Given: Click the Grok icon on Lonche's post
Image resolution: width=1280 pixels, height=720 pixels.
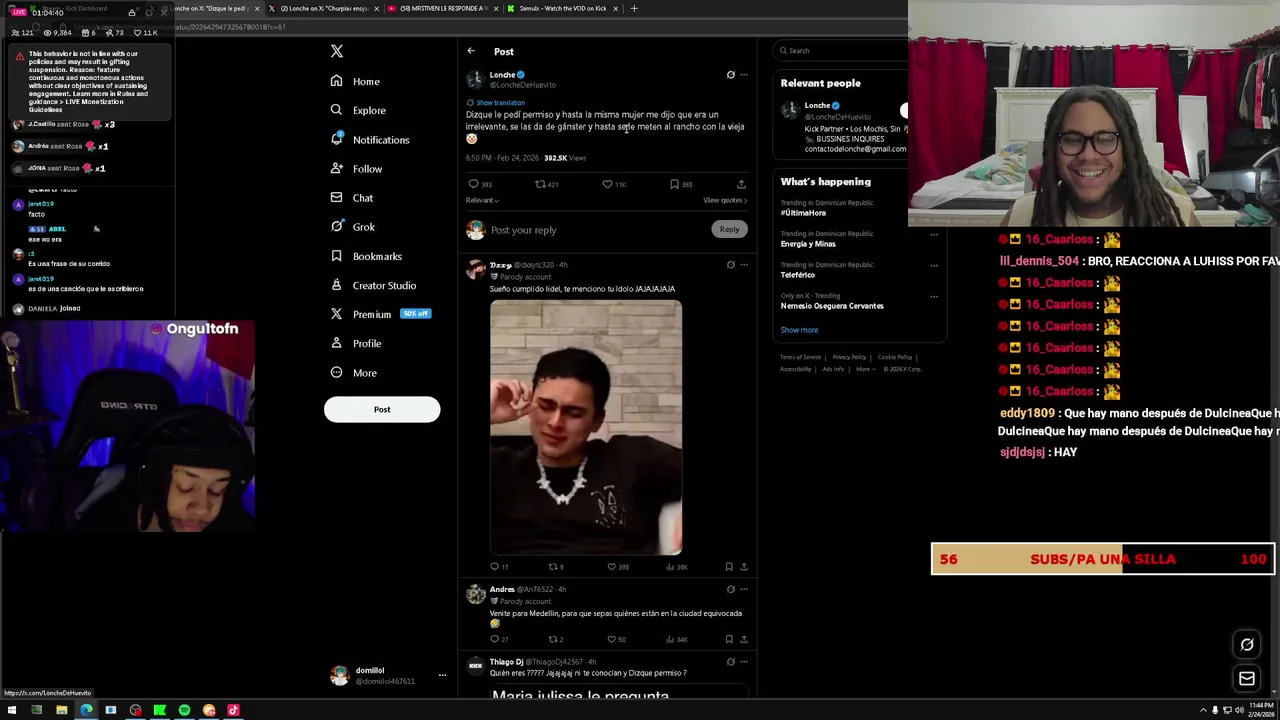Looking at the screenshot, I should [731, 75].
